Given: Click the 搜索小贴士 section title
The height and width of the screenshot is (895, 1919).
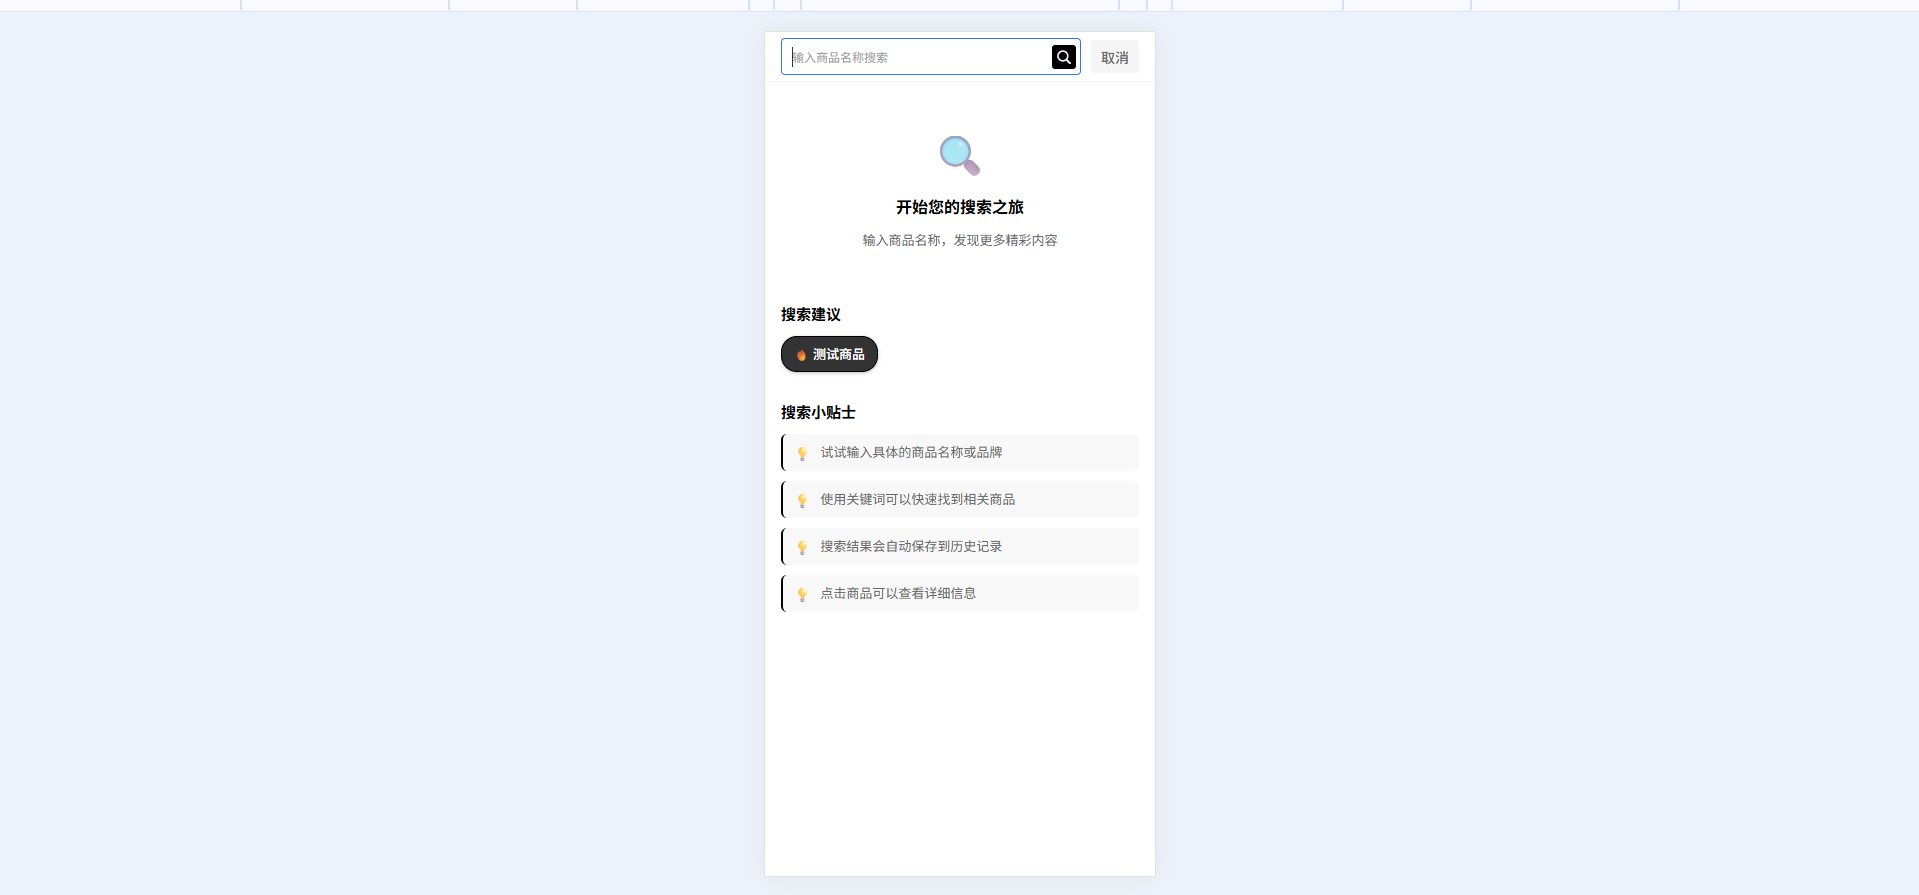Looking at the screenshot, I should [x=817, y=413].
